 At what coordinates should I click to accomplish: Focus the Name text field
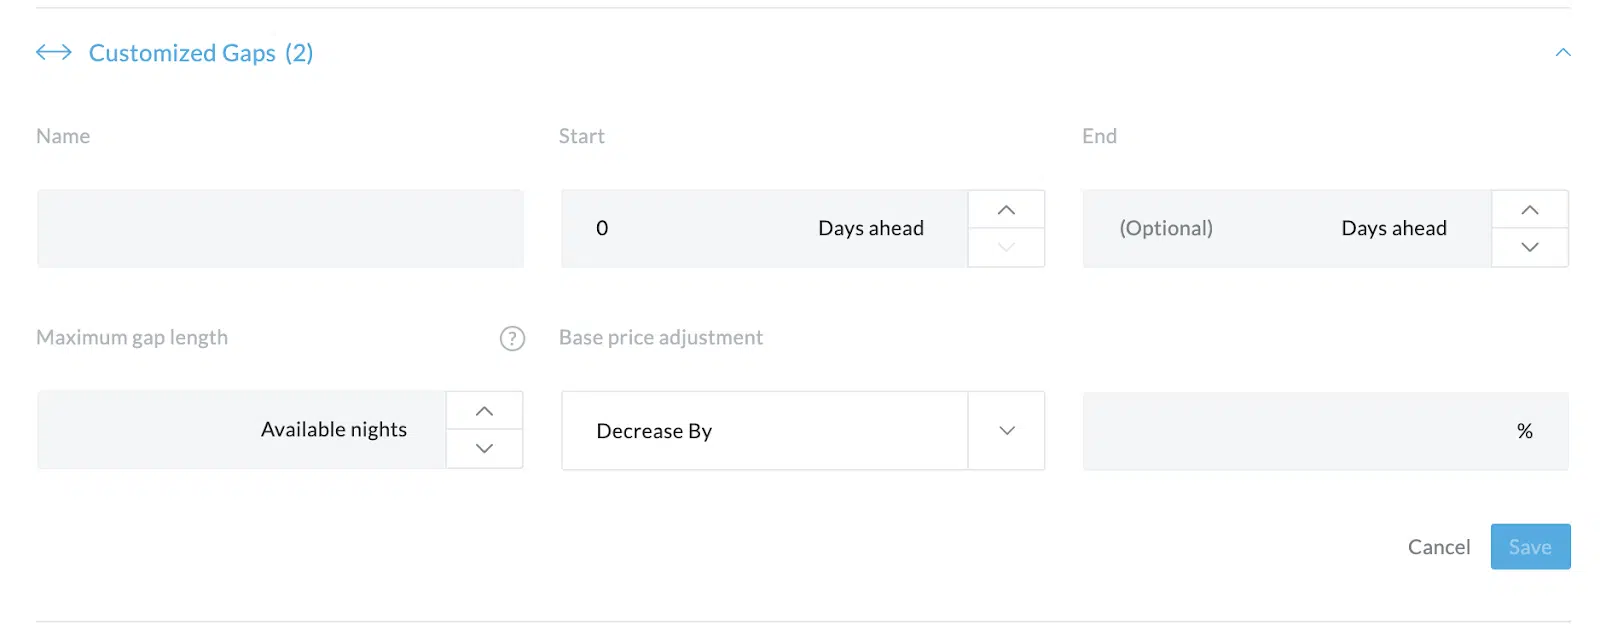point(280,229)
